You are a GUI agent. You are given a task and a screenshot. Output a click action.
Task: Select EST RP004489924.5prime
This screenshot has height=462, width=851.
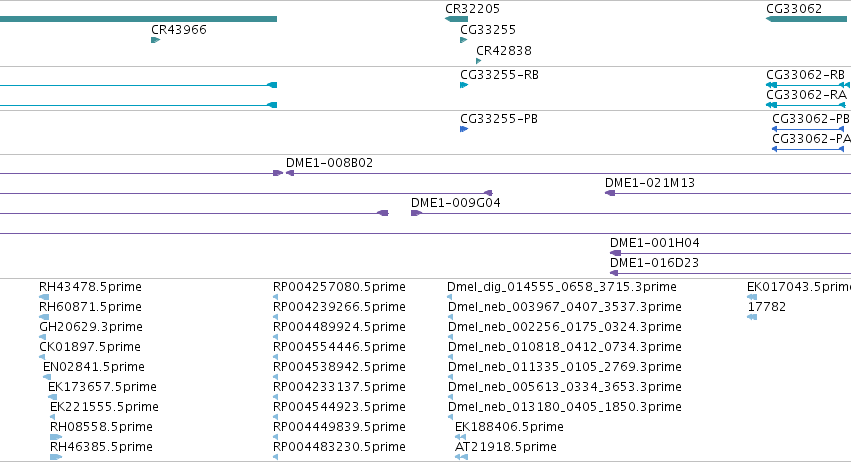click(x=339, y=327)
